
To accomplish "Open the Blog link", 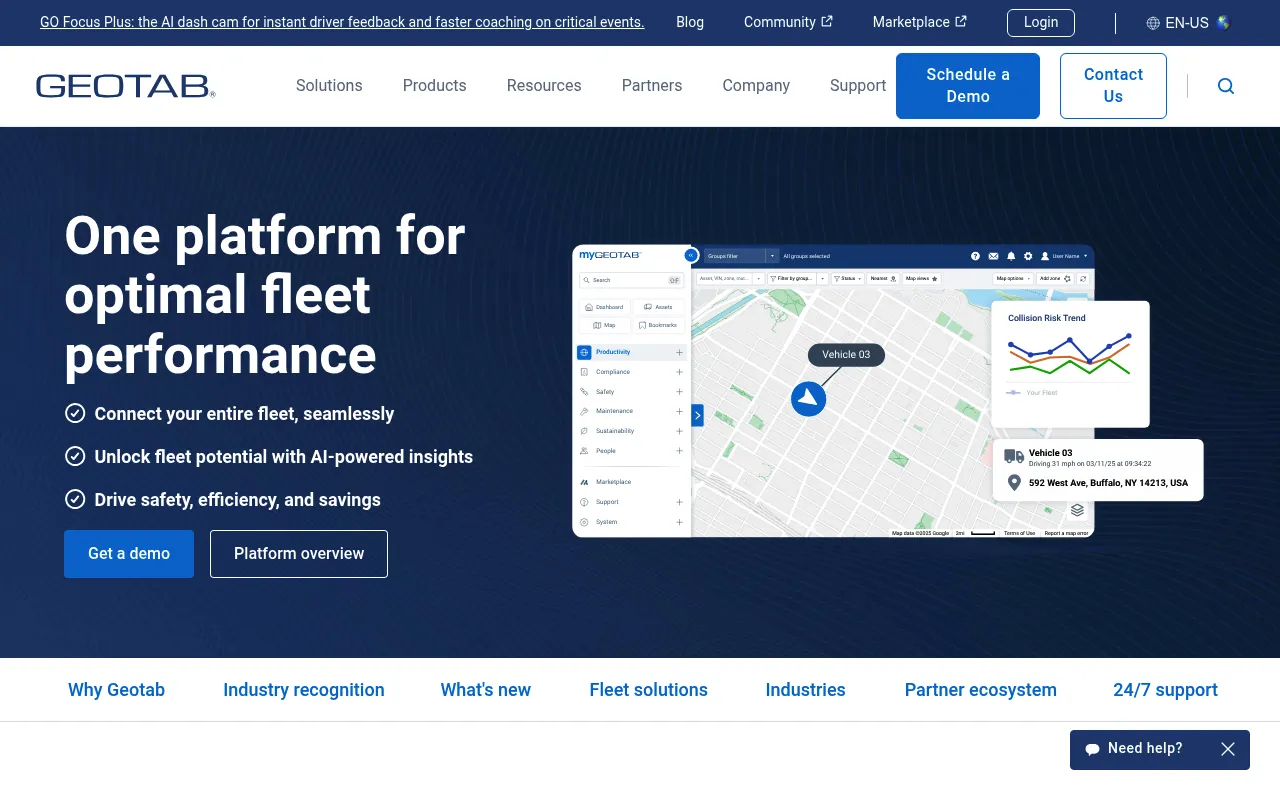I will tap(690, 22).
